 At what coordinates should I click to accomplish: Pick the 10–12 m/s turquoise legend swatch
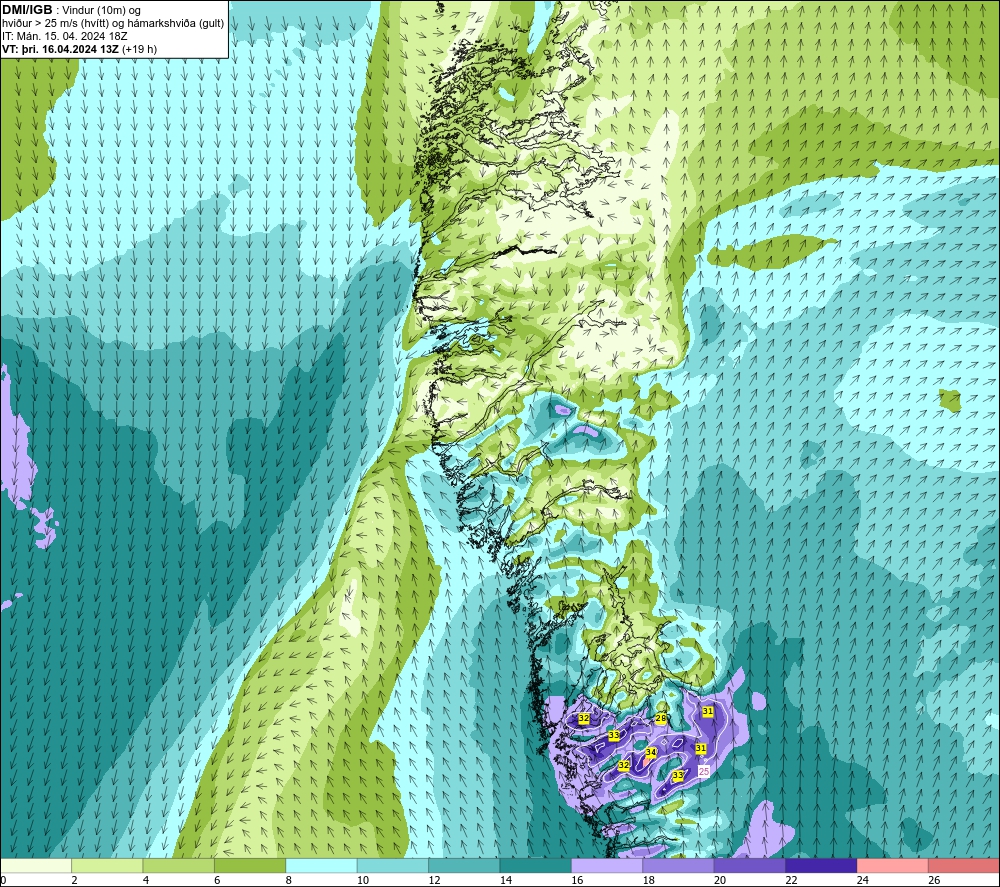393,866
